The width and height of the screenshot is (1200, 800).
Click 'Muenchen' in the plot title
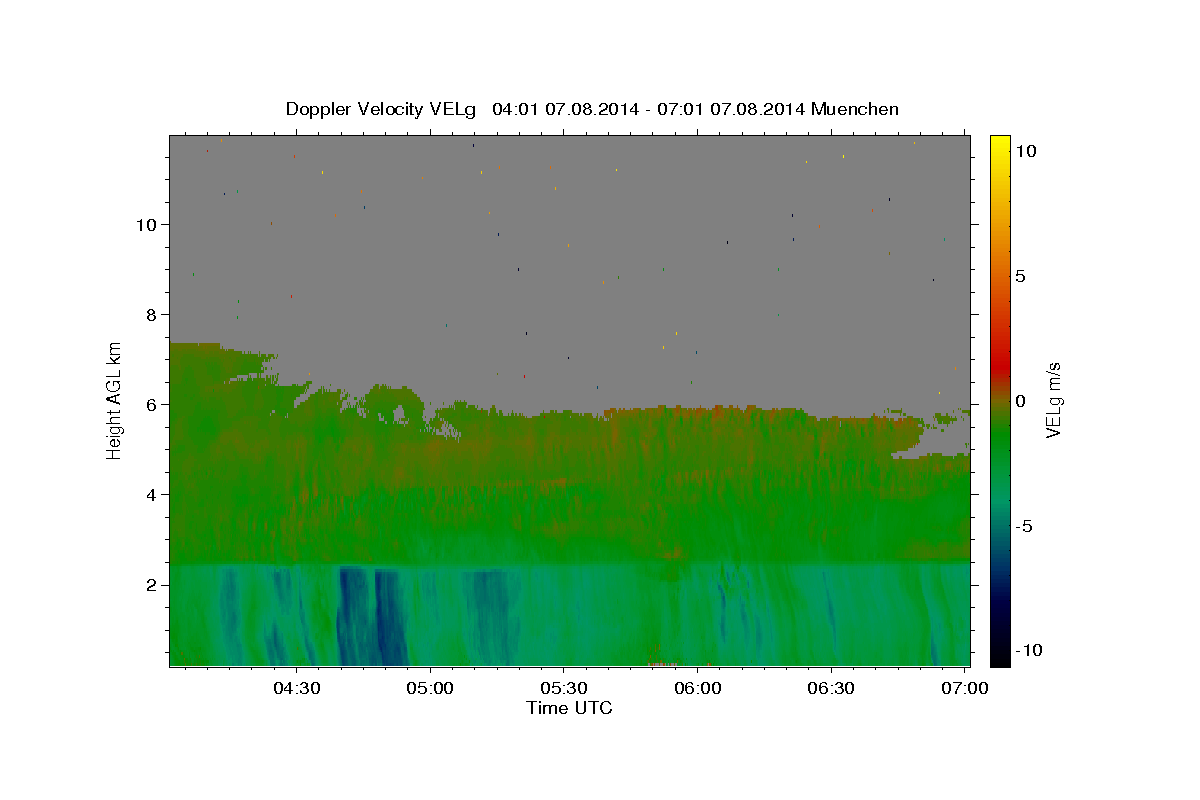[855, 109]
